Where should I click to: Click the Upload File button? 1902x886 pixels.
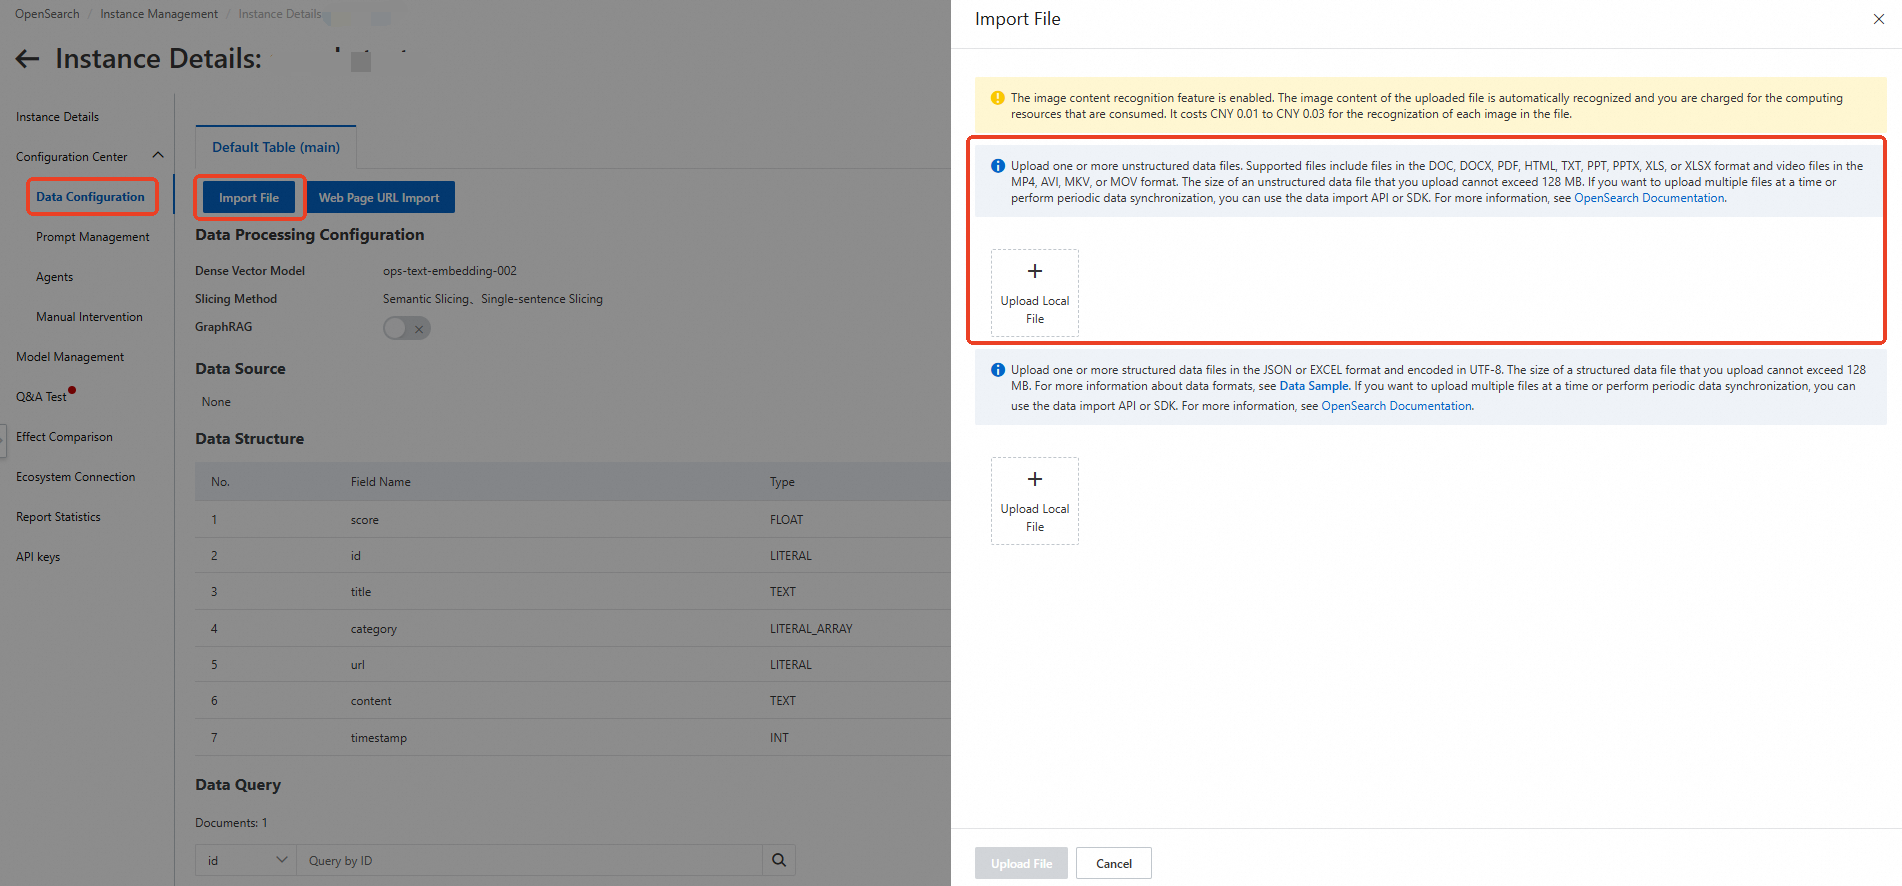1021,863
